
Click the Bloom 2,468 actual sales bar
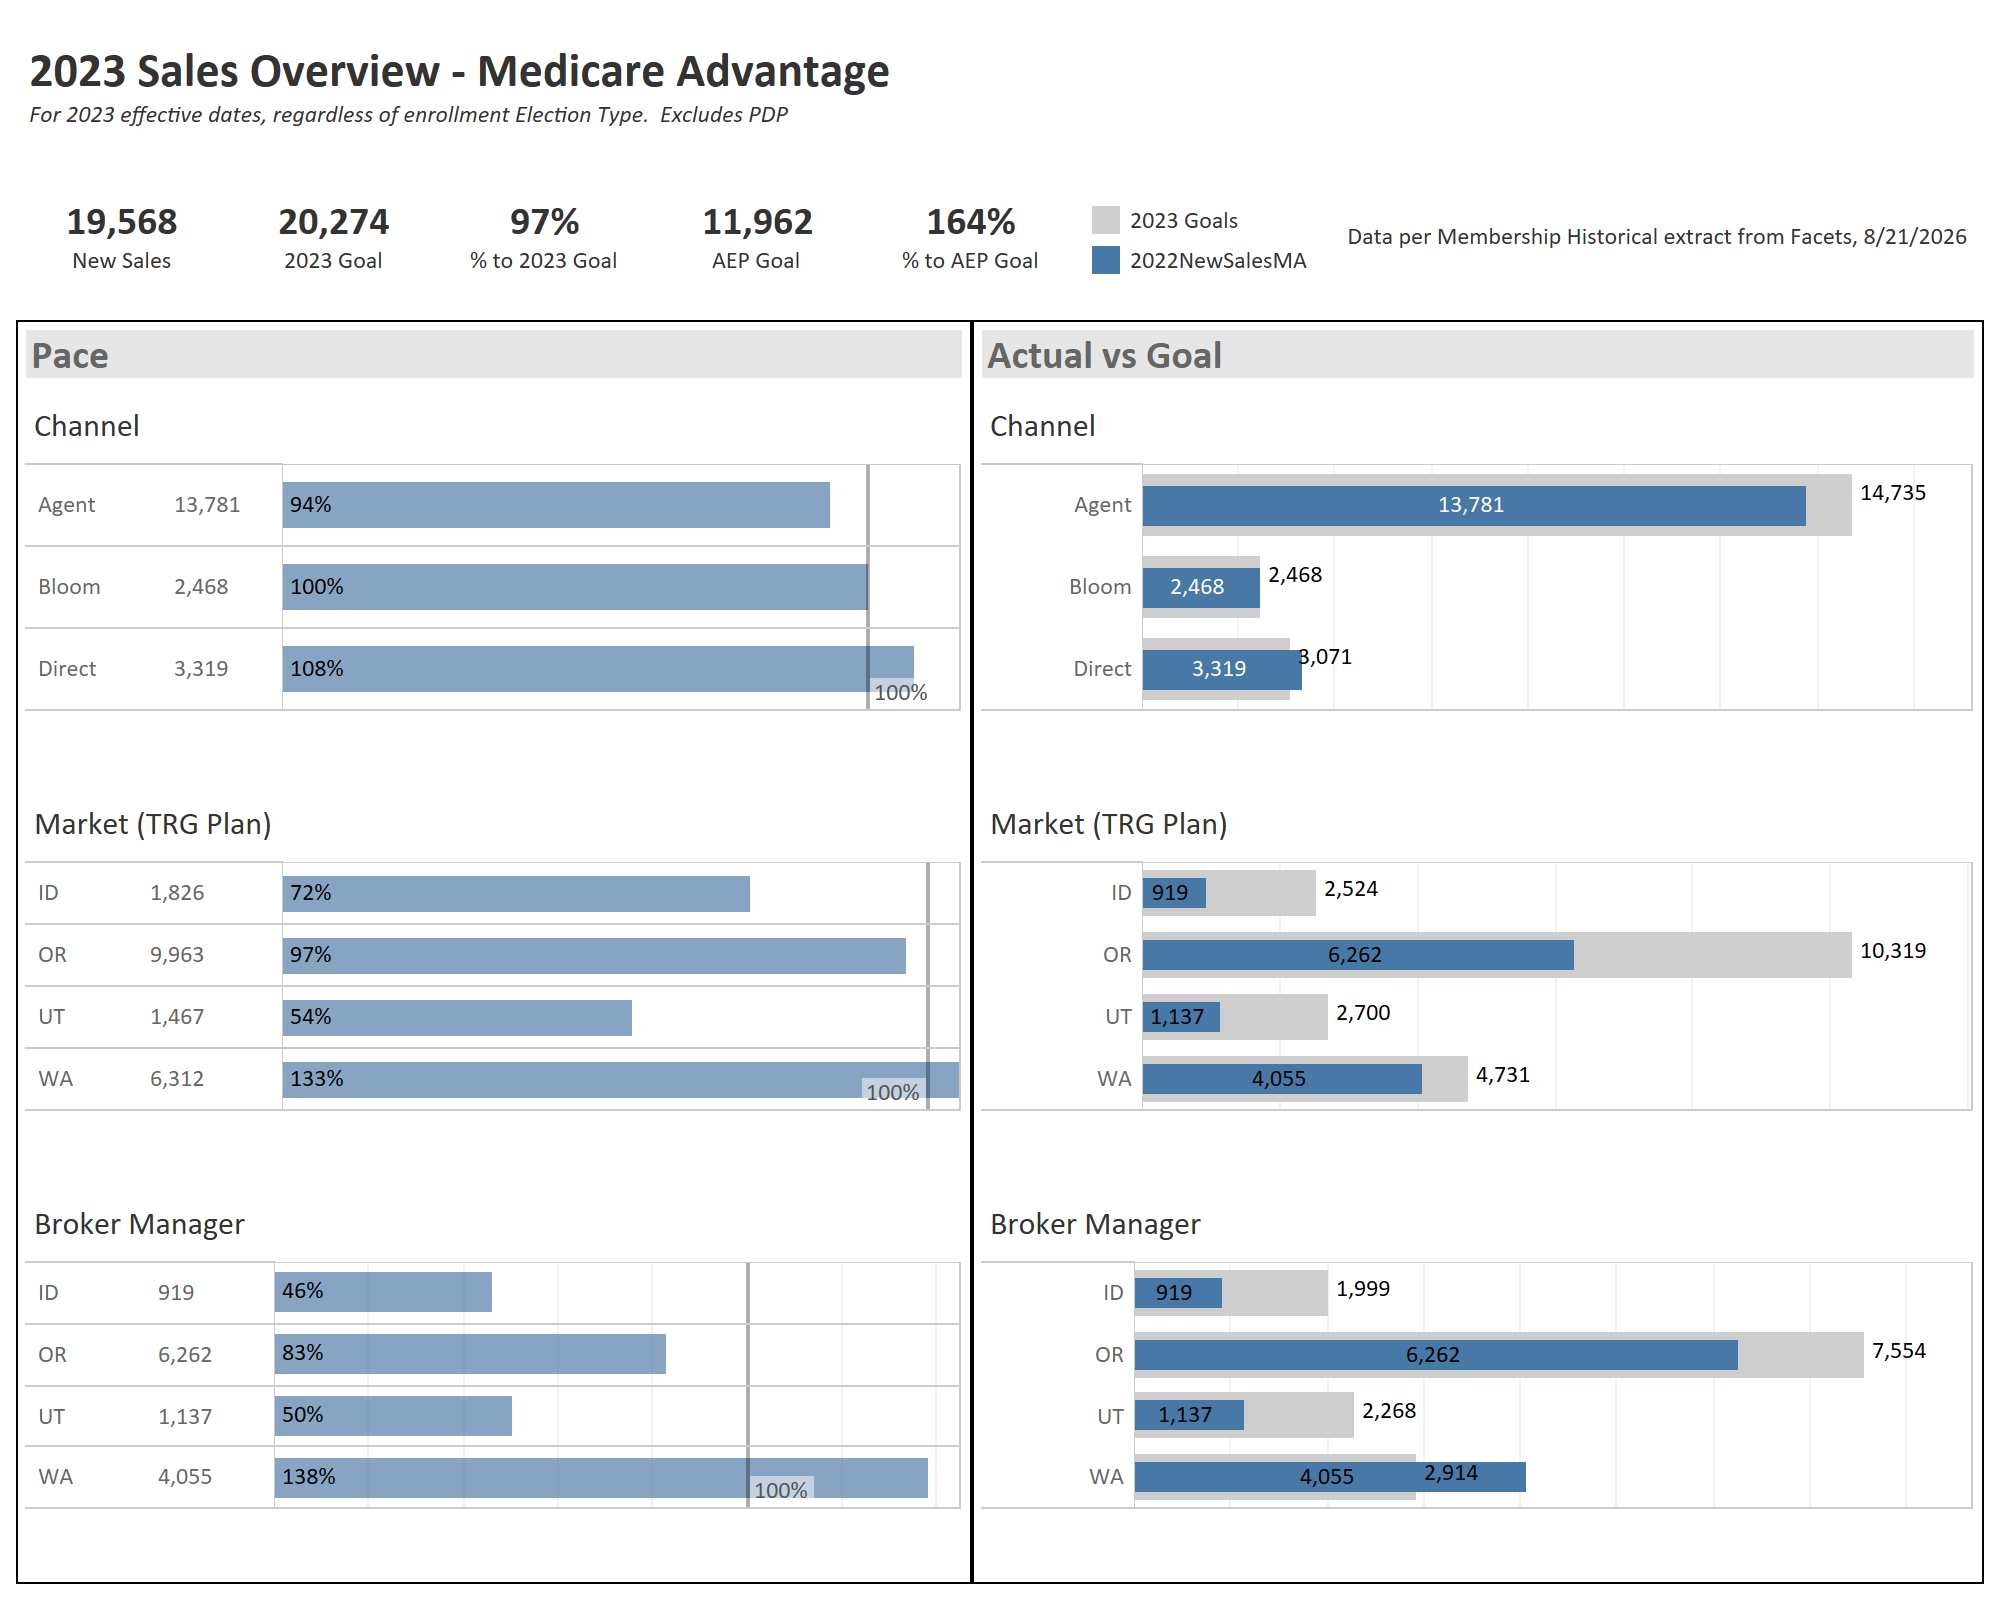[x=1201, y=588]
